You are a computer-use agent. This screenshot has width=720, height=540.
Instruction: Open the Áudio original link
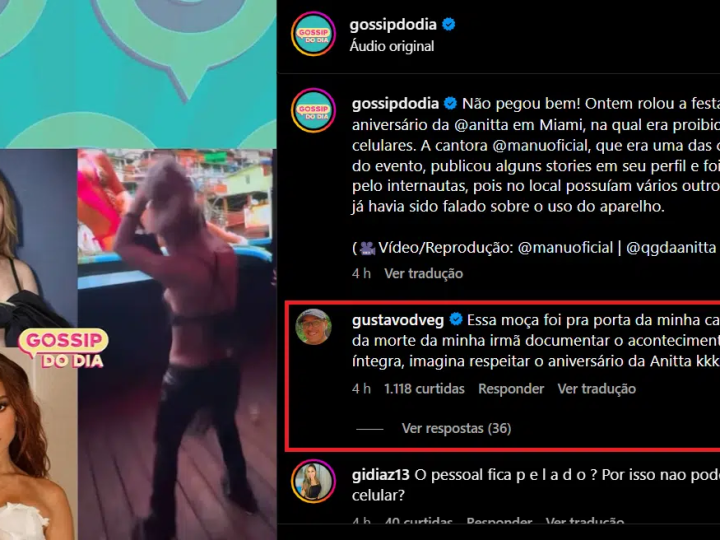[x=392, y=46]
